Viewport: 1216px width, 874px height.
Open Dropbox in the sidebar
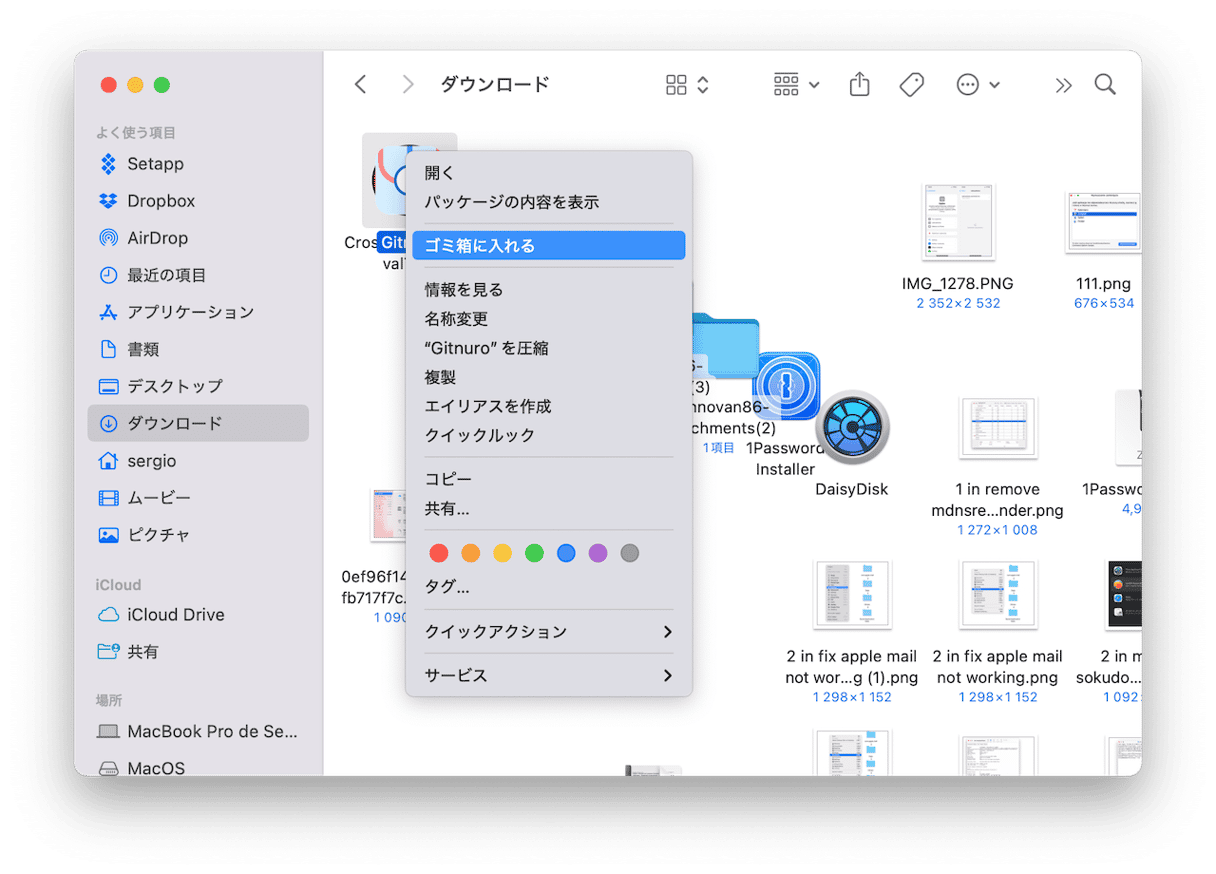coord(160,201)
